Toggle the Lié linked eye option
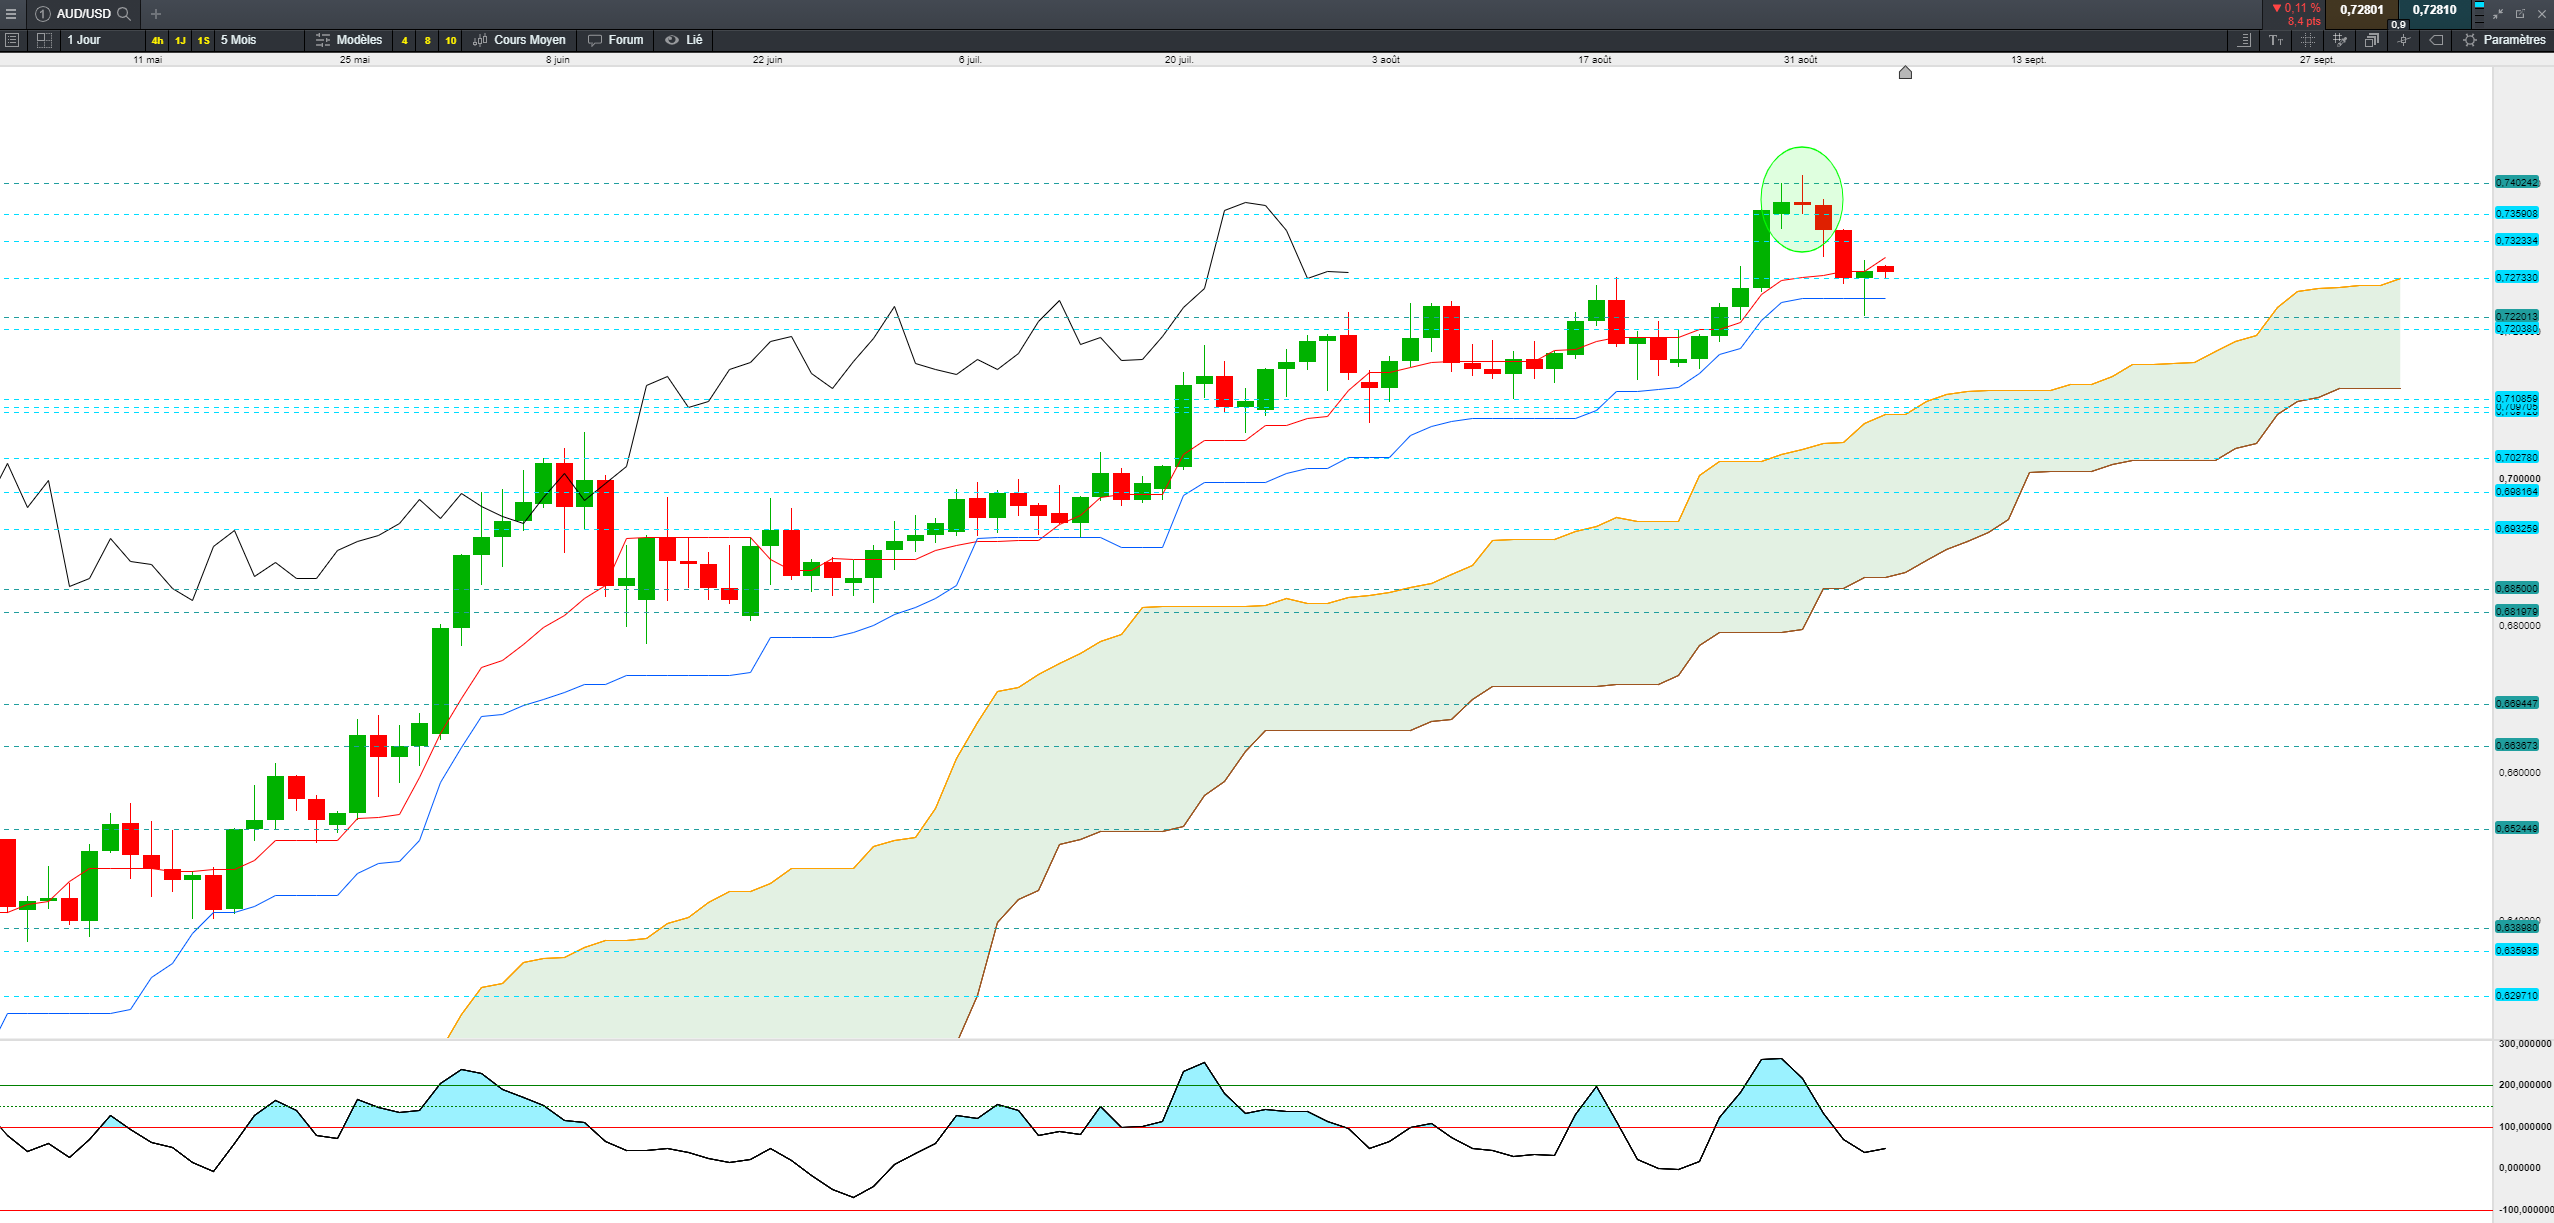This screenshot has width=2554, height=1223. coord(685,40)
